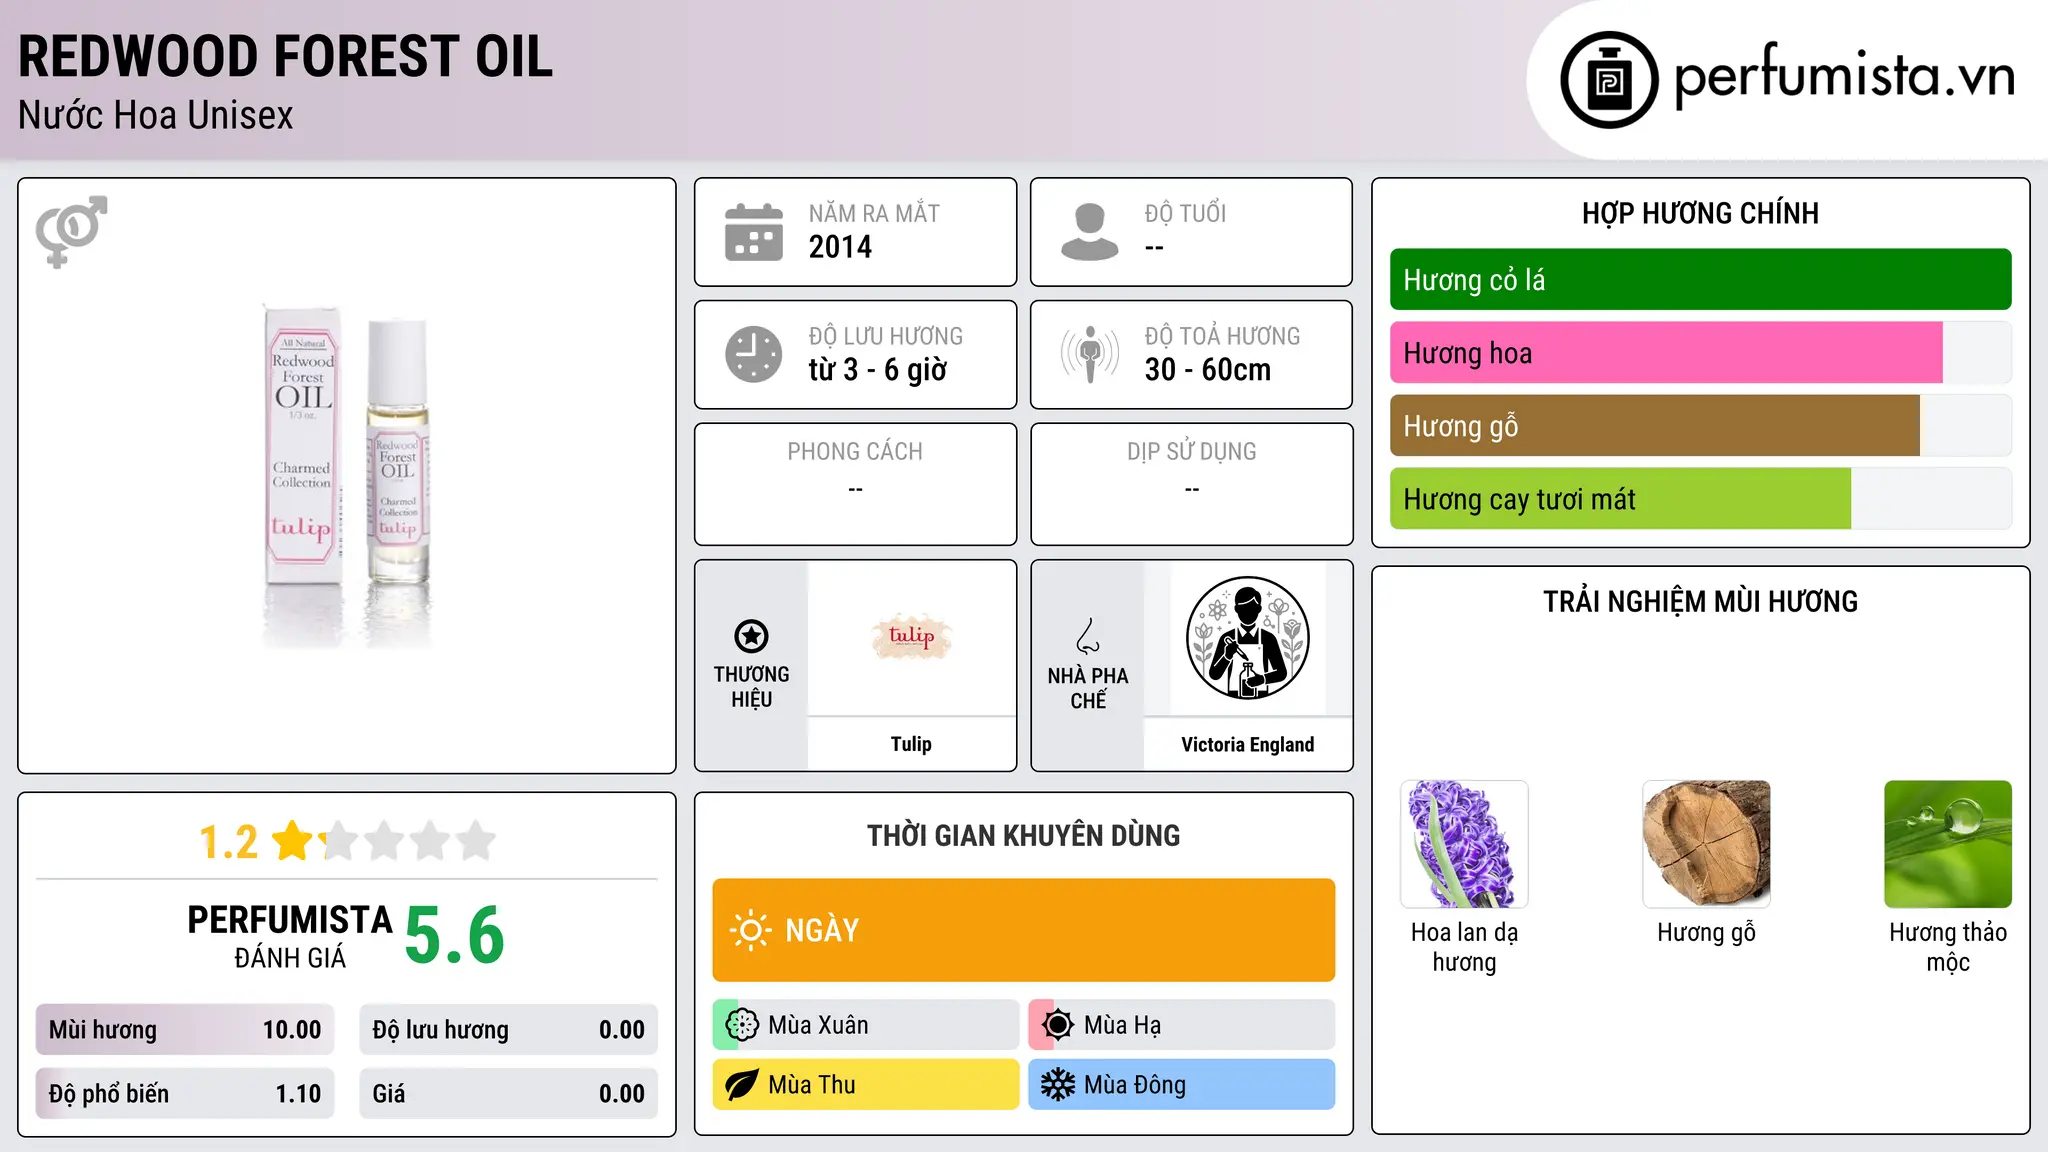2048x1152 pixels.
Task: Click the longevity value từ 3 - 6 giờ
Action: click(877, 370)
